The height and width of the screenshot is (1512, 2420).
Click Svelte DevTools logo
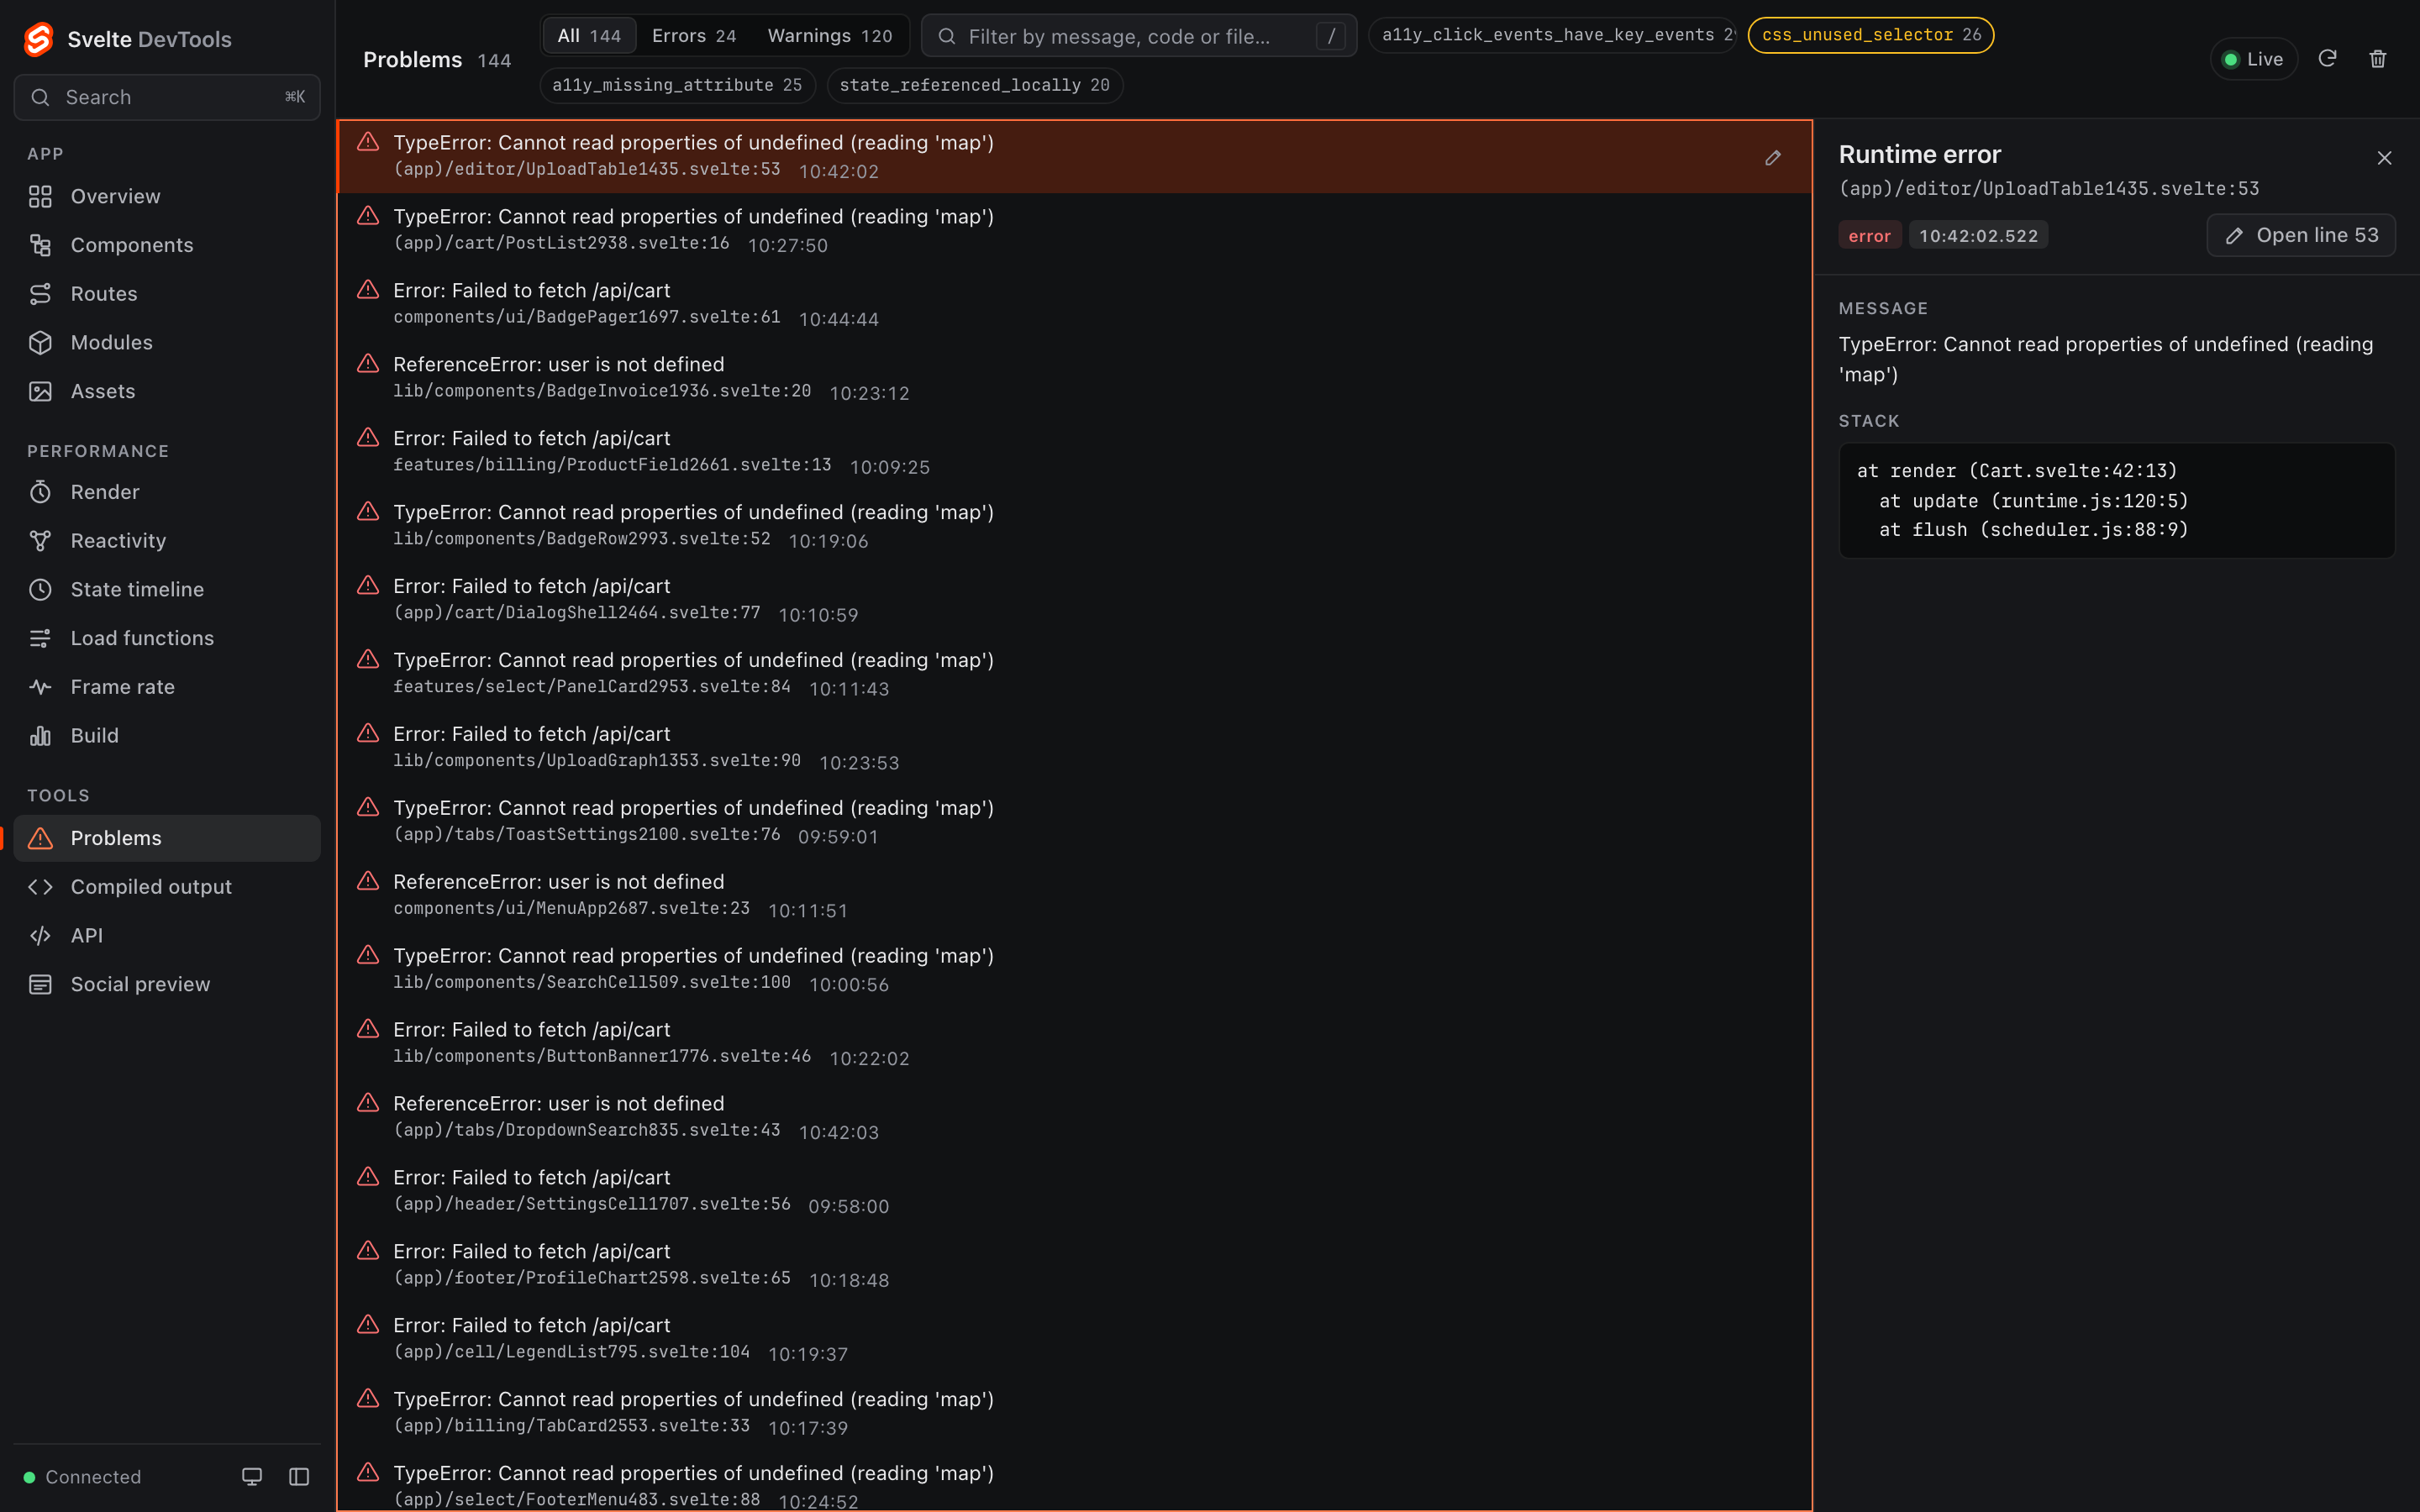tap(39, 39)
